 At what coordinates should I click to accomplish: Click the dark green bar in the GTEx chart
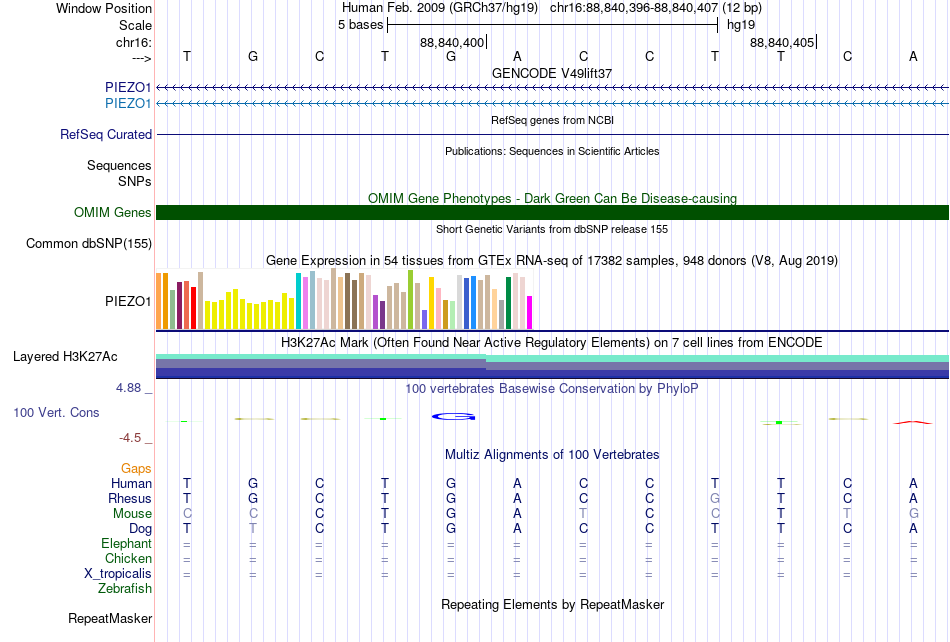tap(508, 303)
